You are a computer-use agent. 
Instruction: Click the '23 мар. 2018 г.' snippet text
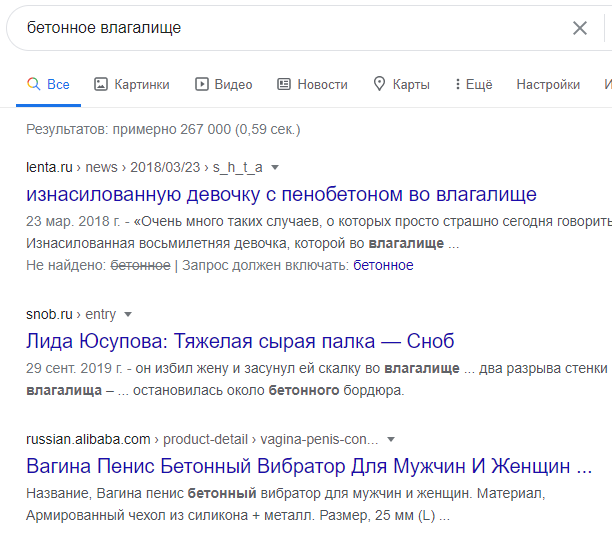(x=73, y=221)
